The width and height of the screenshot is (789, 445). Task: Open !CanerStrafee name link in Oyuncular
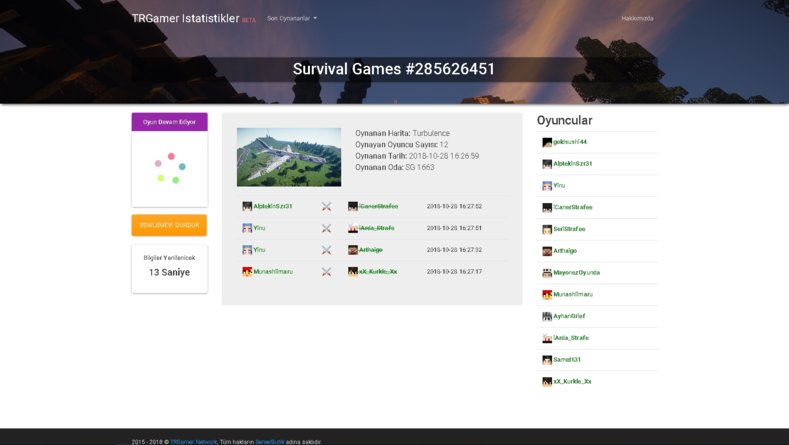573,207
